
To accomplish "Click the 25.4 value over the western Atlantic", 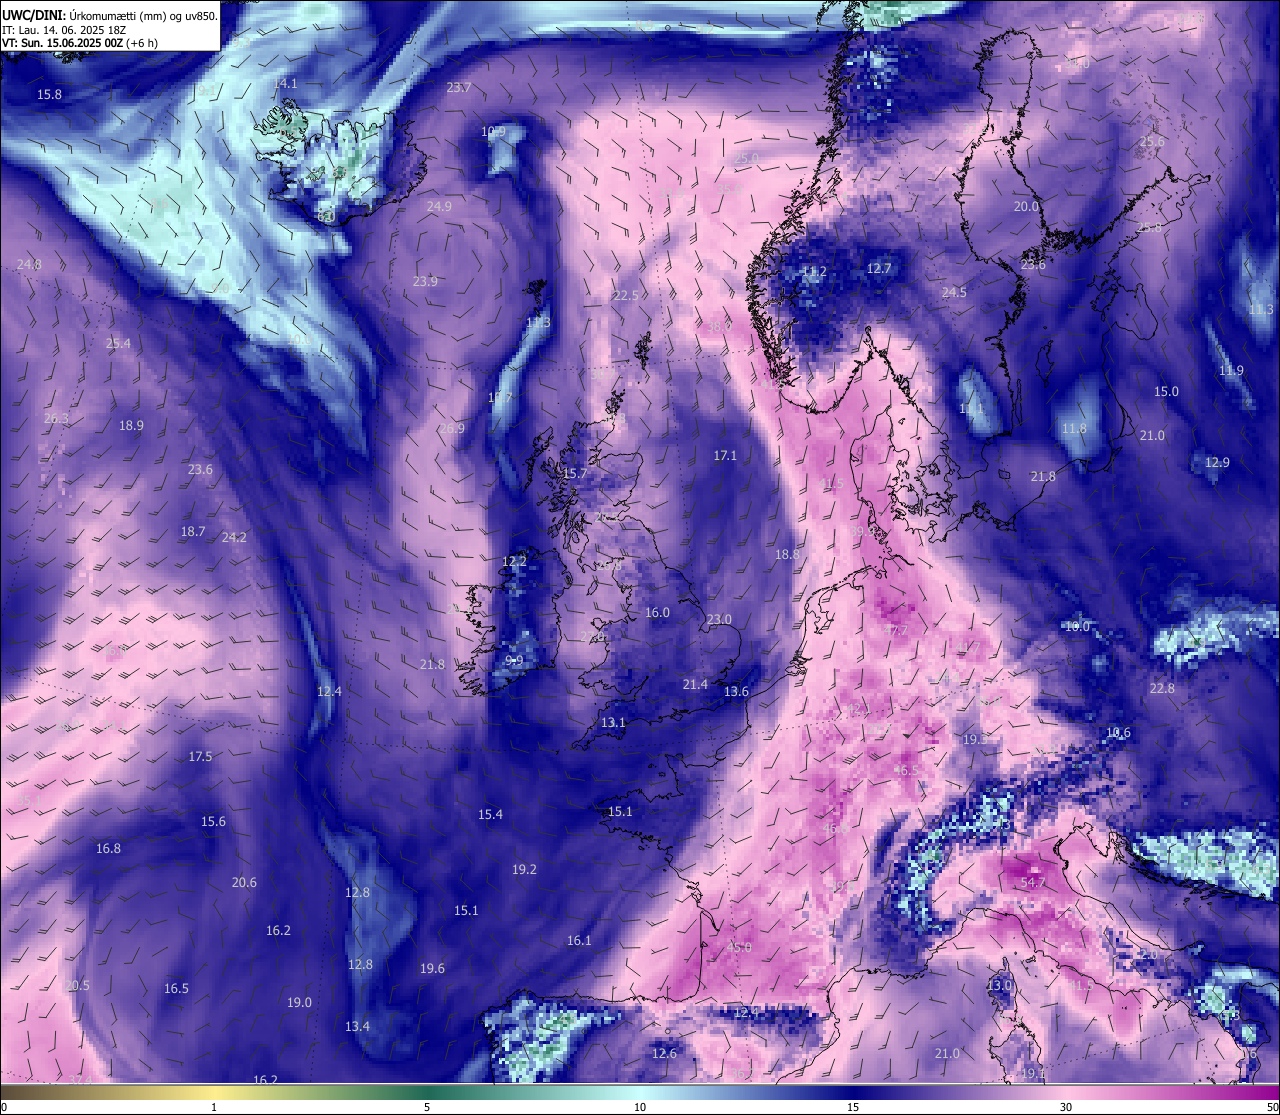I will click(118, 344).
